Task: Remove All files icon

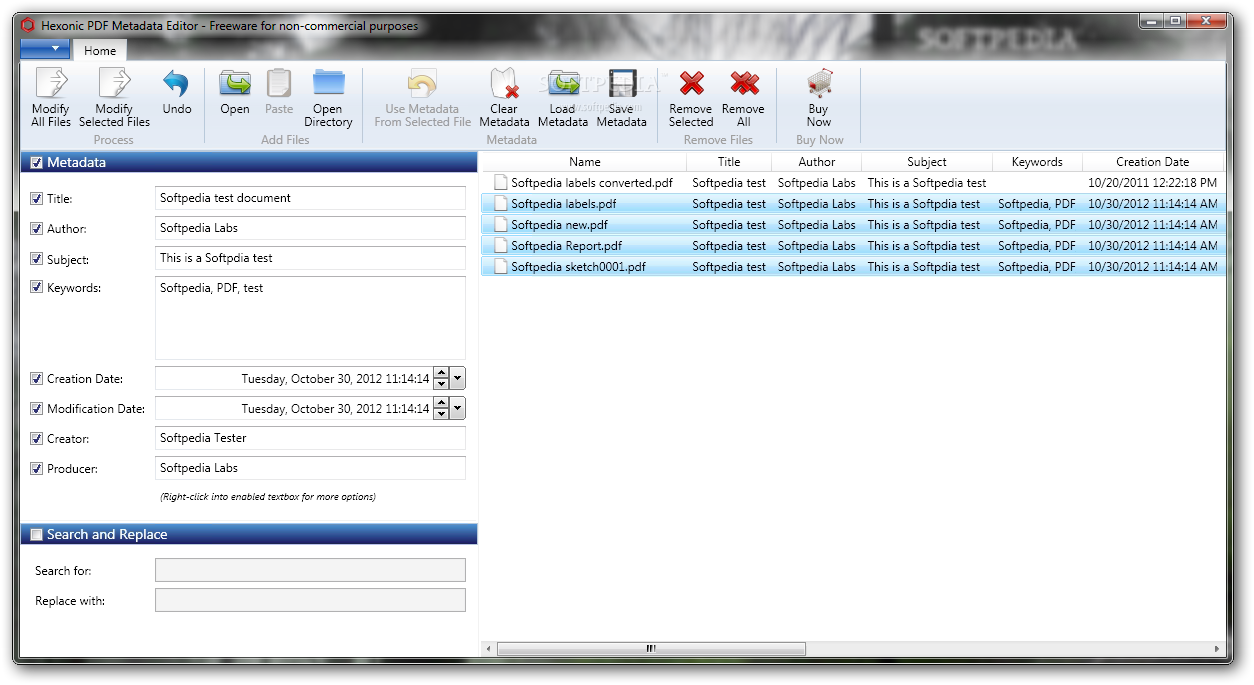Action: [x=743, y=84]
